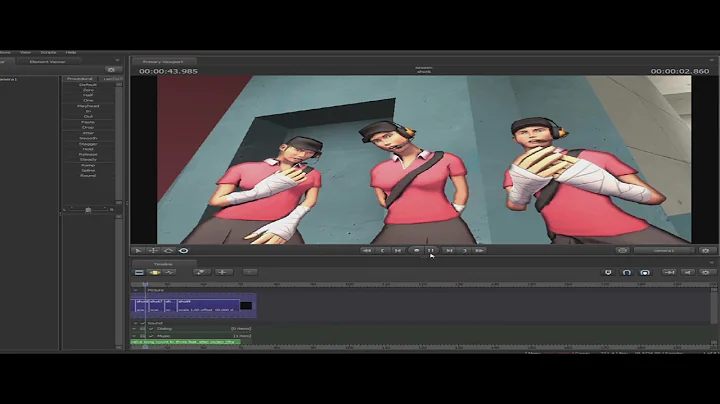Activate the move manipulator tool
Image resolution: width=720 pixels, height=404 pixels.
pyautogui.click(x=153, y=251)
